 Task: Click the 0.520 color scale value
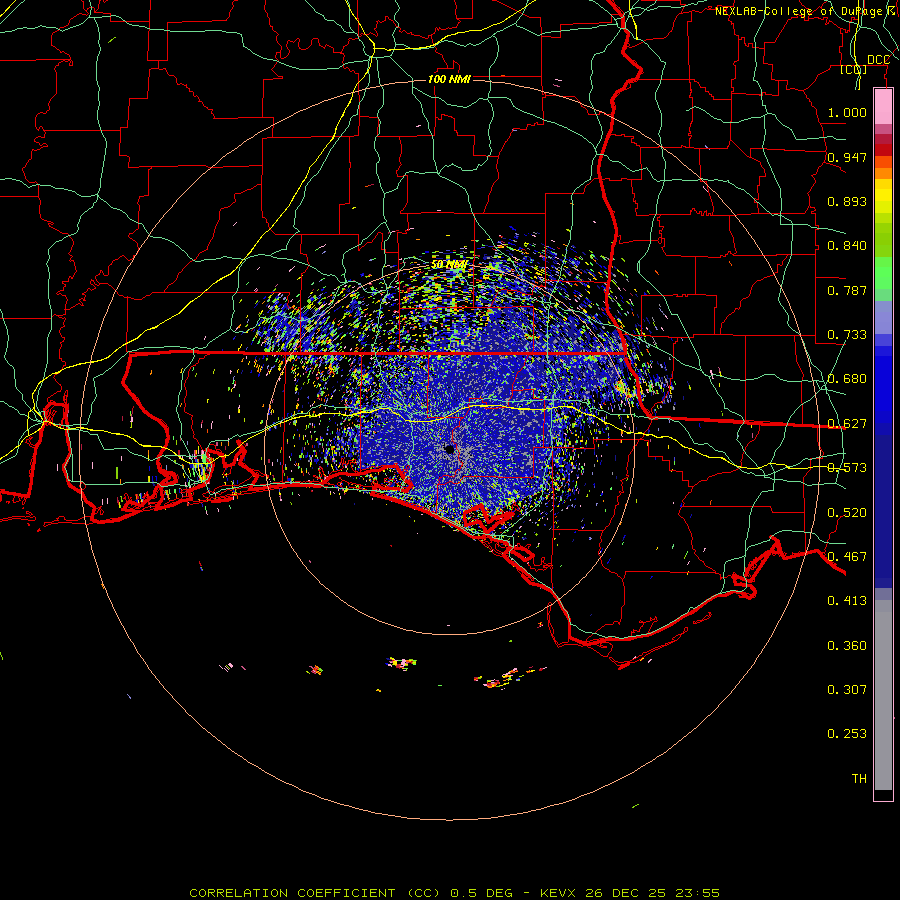pos(847,513)
